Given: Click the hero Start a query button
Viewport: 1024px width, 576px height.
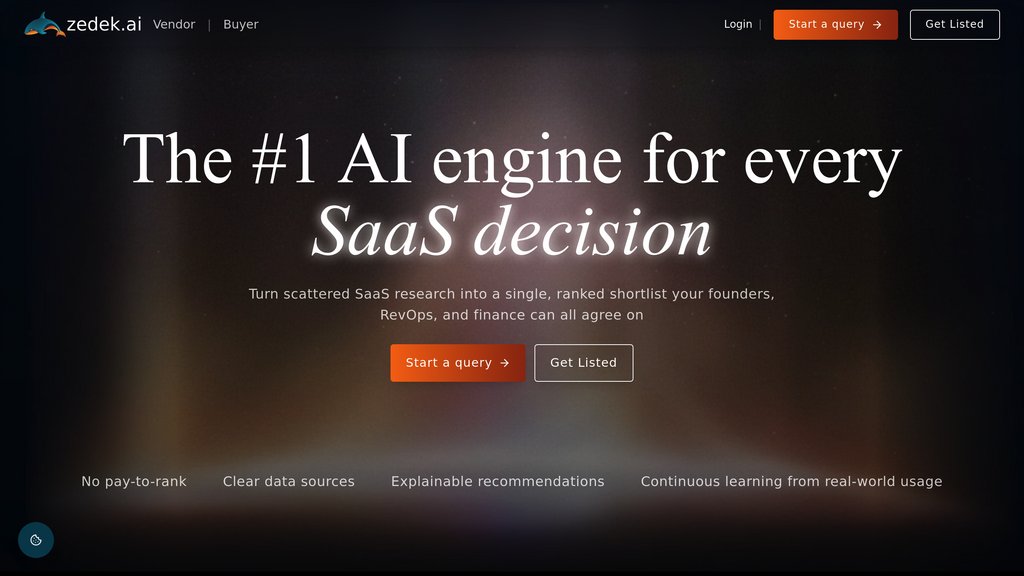Looking at the screenshot, I should [458, 363].
